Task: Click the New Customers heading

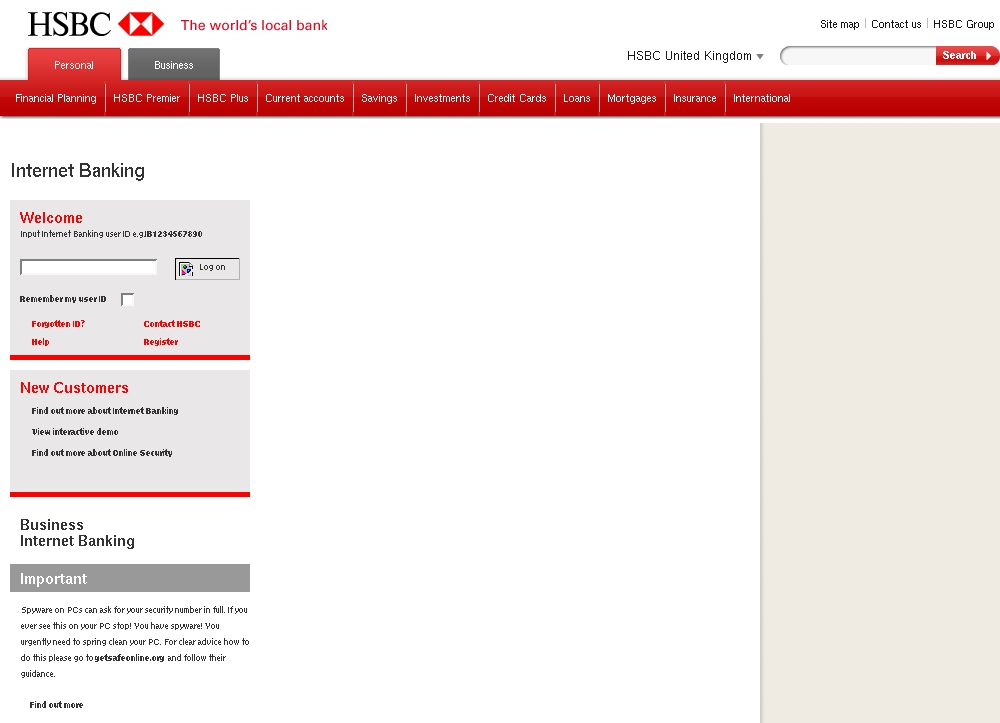Action: click(x=74, y=388)
